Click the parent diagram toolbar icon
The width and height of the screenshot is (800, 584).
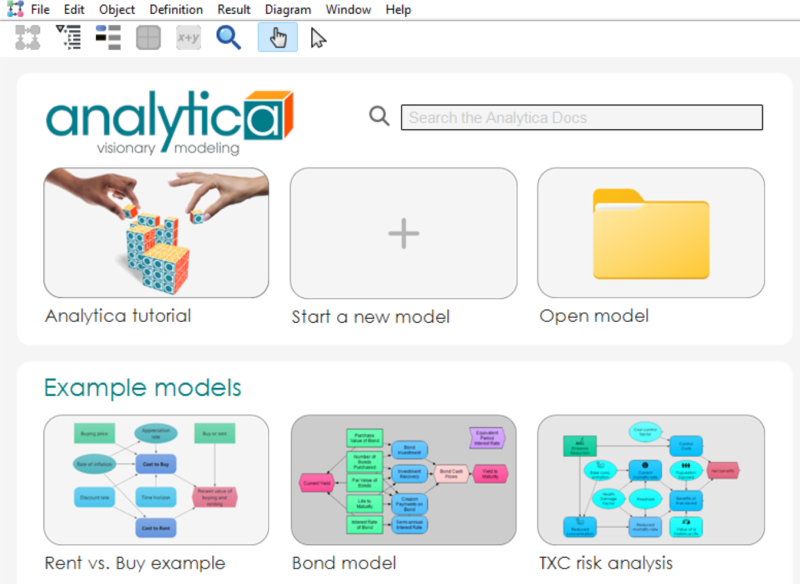point(28,38)
